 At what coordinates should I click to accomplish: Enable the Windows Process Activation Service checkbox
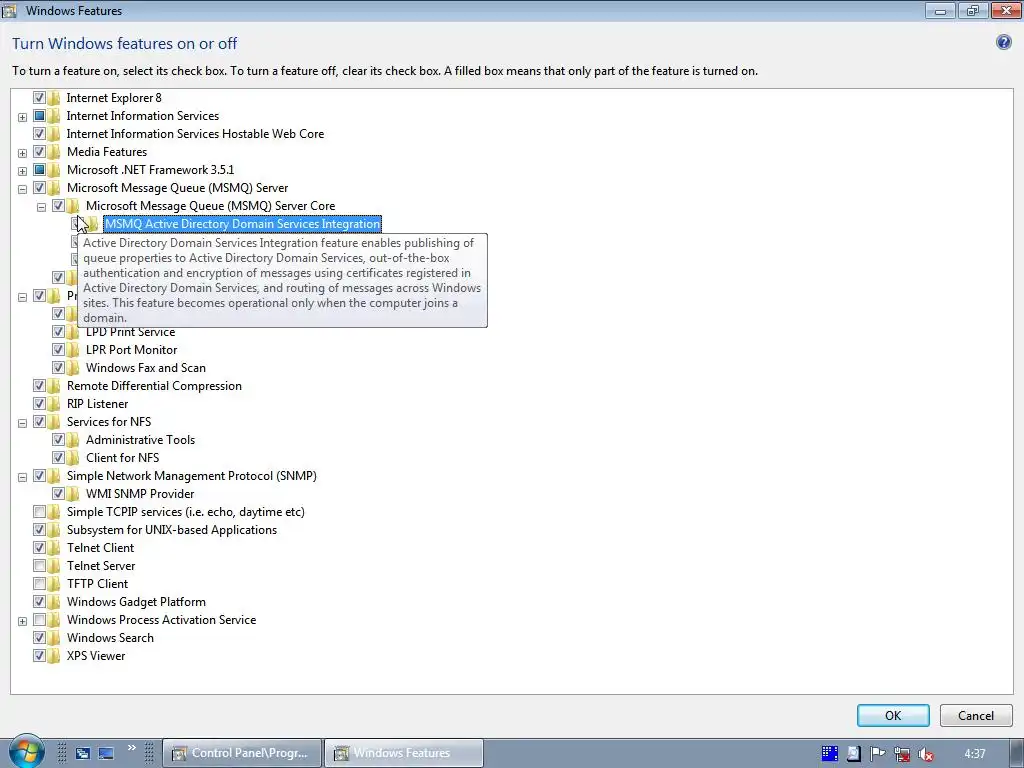click(x=39, y=619)
